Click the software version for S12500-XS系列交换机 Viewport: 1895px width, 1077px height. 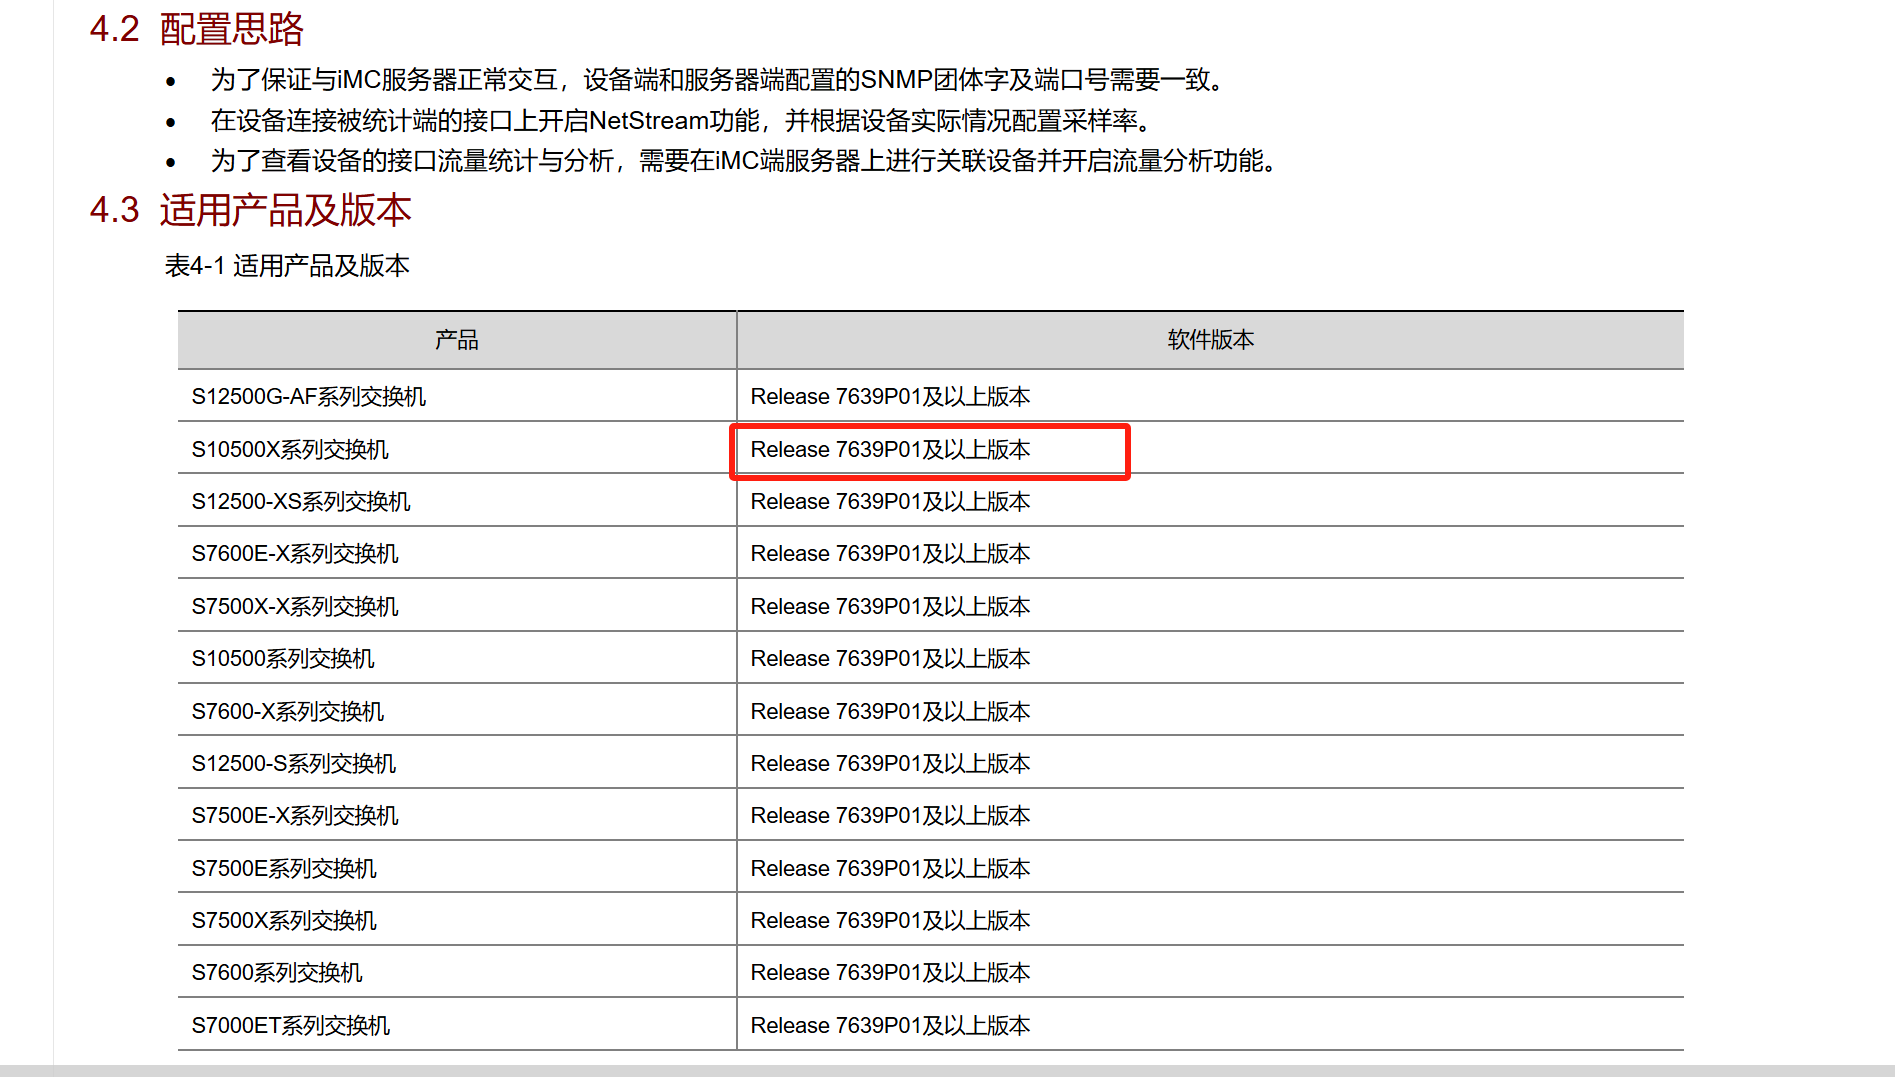click(x=890, y=502)
